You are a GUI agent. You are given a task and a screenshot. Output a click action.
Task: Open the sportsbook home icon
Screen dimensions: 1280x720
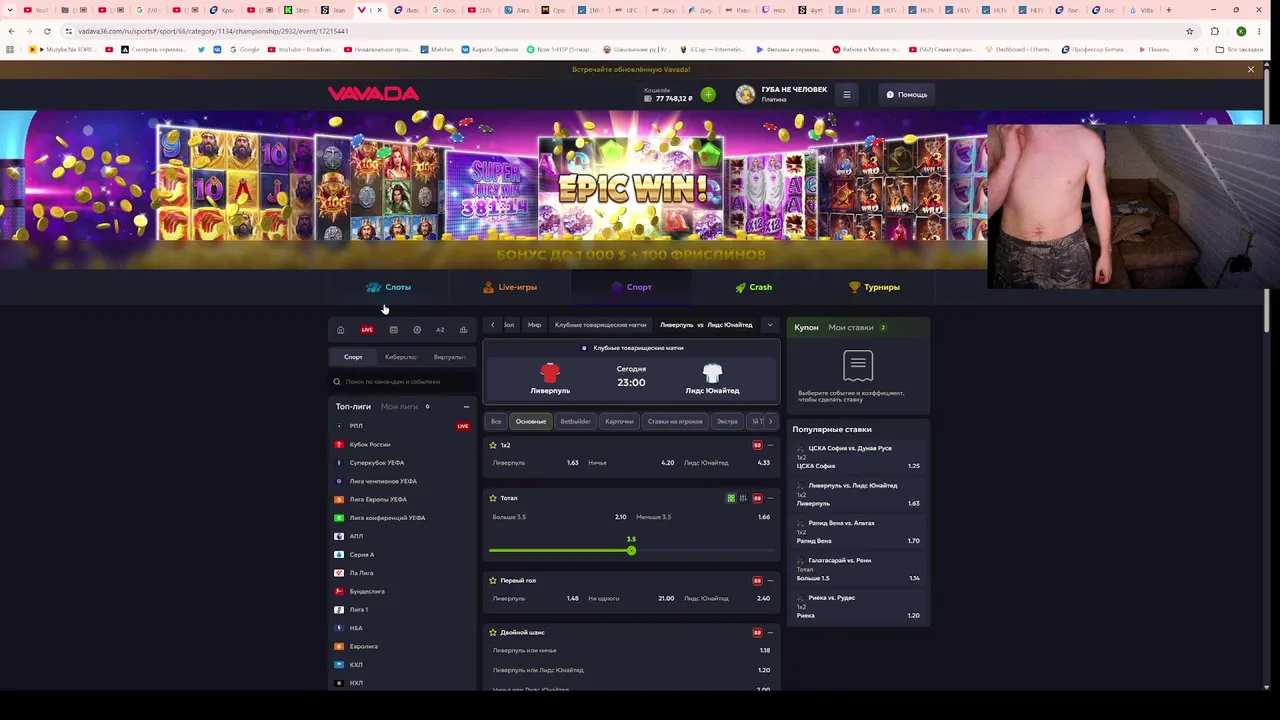click(x=340, y=330)
